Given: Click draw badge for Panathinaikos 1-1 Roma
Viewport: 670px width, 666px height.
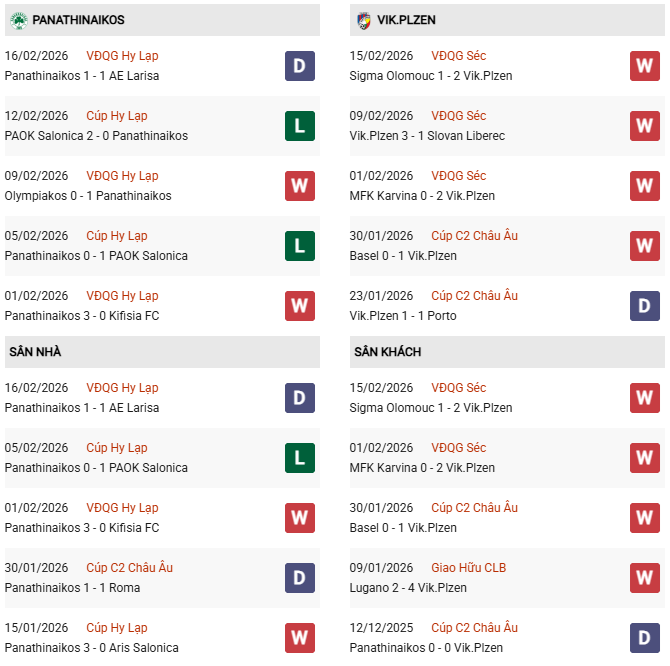Looking at the screenshot, I should tap(300, 578).
